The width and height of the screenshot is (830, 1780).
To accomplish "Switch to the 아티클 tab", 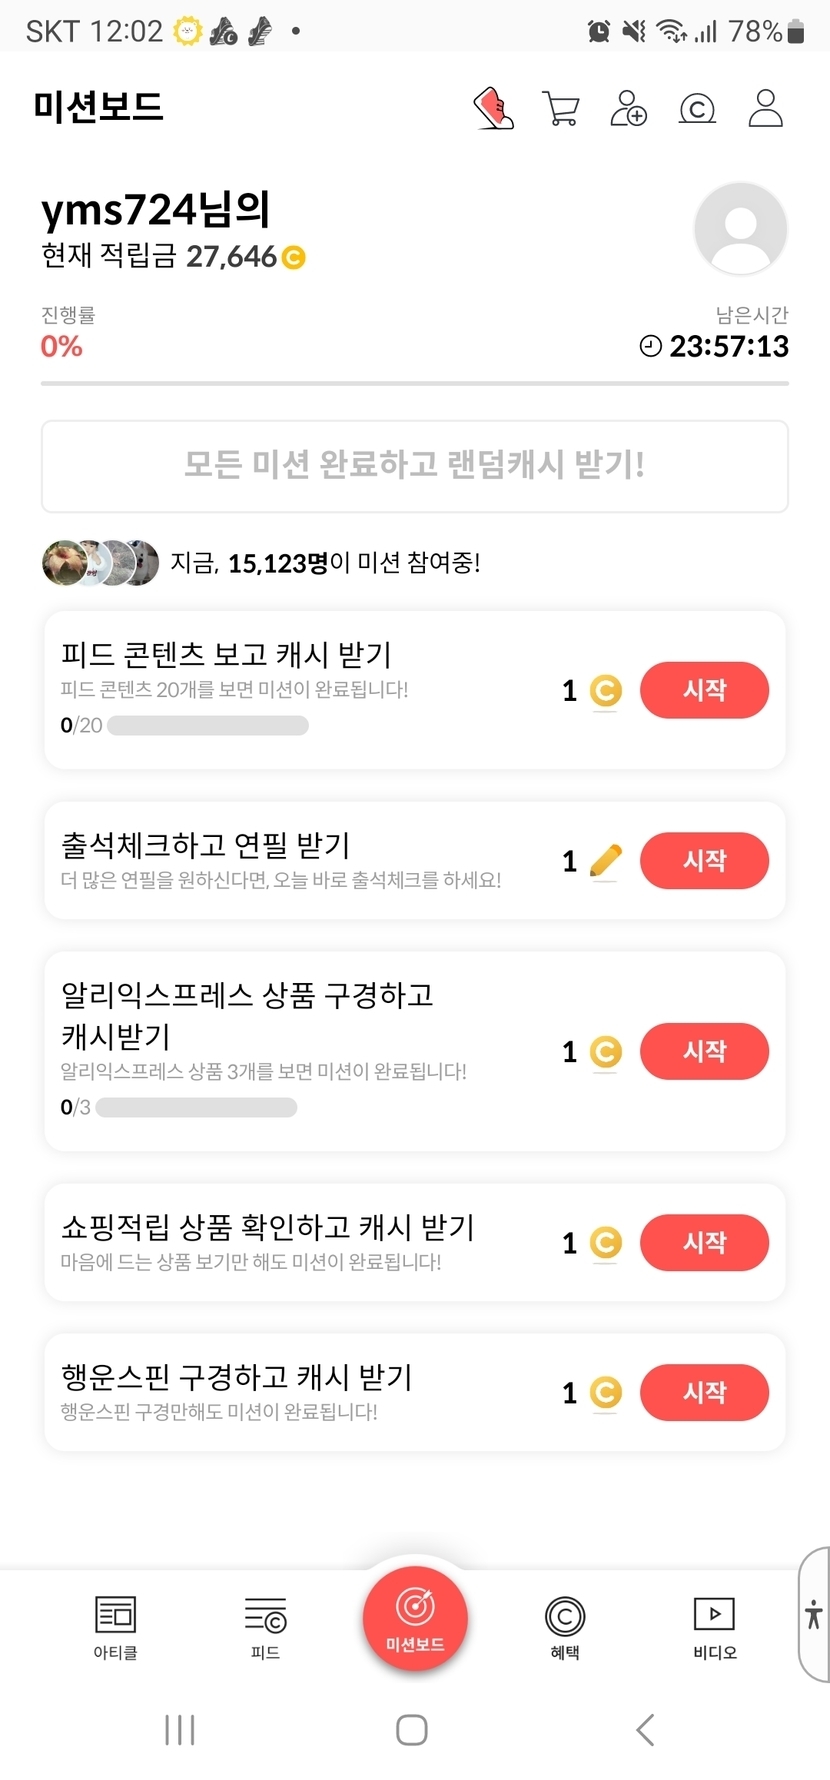I will [115, 1627].
